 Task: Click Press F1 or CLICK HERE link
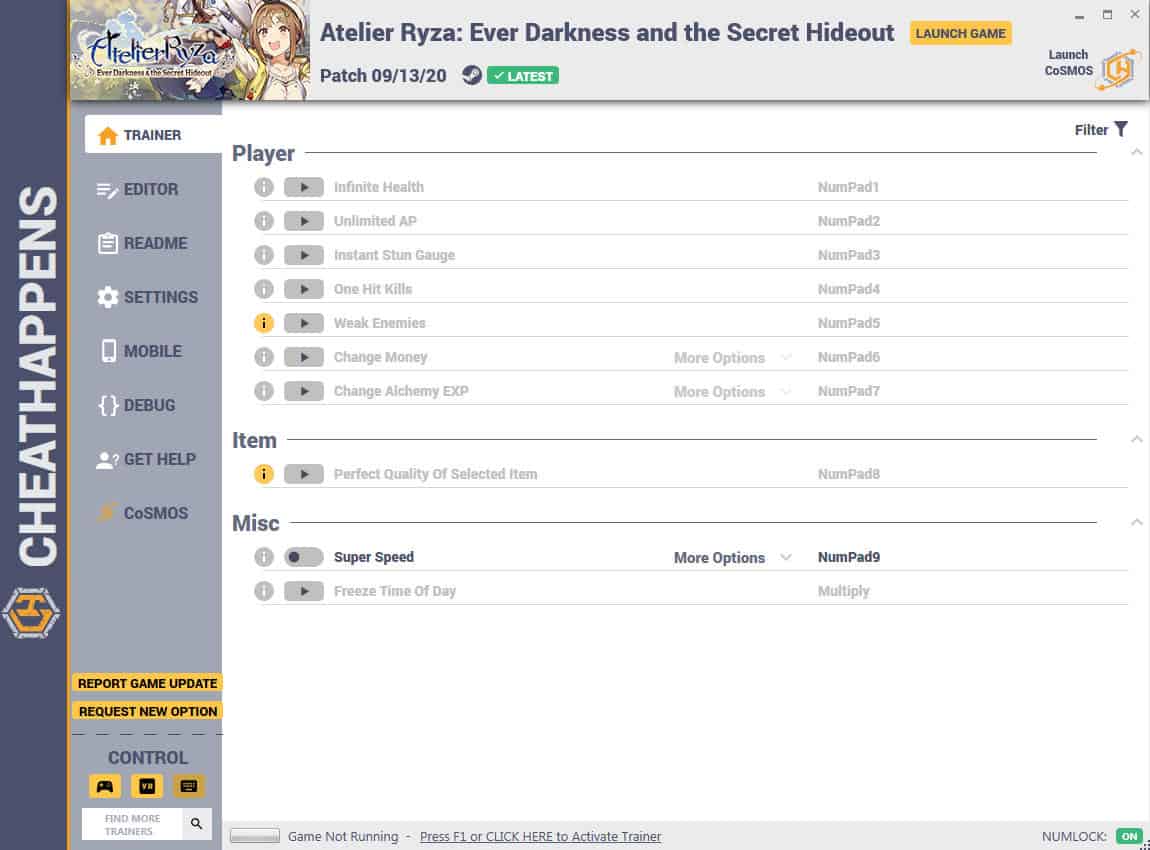tap(541, 836)
